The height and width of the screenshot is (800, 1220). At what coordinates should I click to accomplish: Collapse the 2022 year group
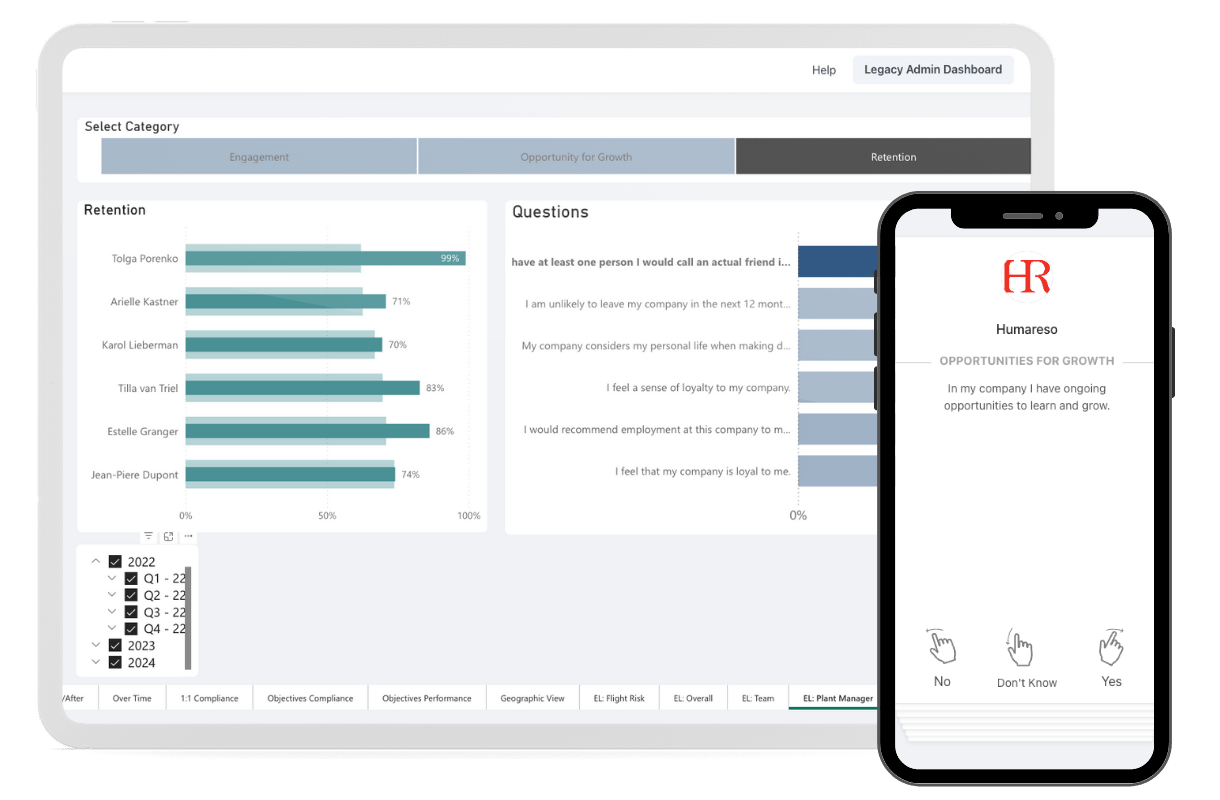[96, 562]
